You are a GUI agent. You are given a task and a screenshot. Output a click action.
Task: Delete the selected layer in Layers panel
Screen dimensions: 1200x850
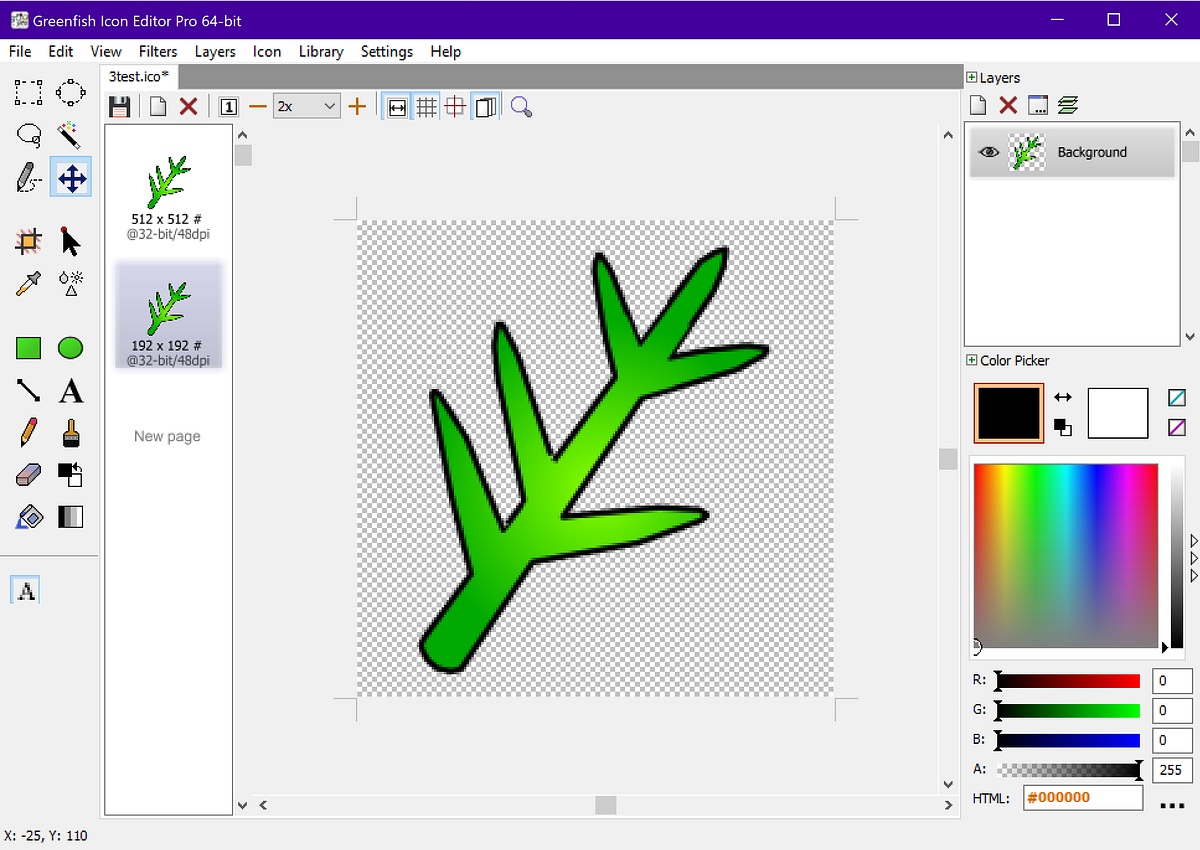coord(1008,104)
